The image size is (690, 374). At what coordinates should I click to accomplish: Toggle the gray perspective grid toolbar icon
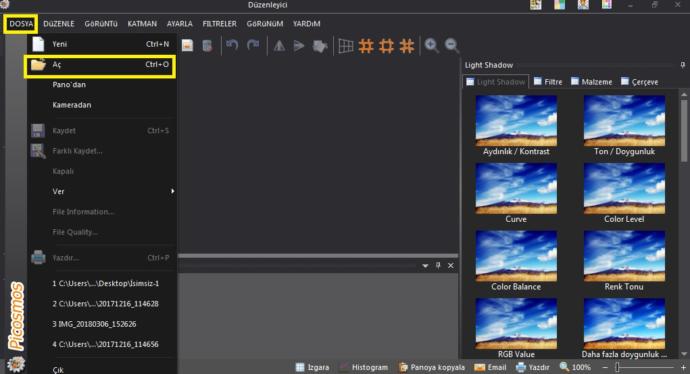click(x=346, y=46)
